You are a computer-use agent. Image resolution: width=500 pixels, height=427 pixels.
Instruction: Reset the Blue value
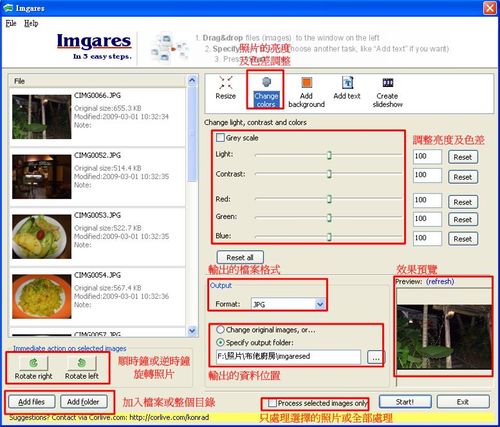(463, 239)
